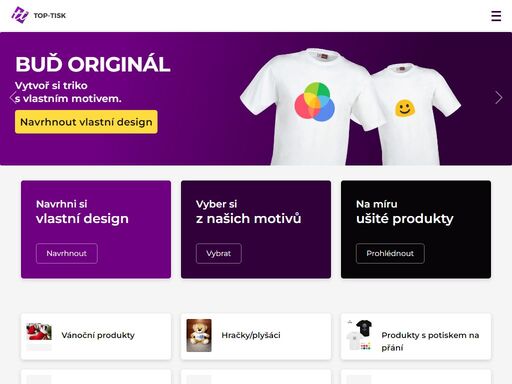
Task: Open the hamburger menu icon
Action: (x=496, y=16)
